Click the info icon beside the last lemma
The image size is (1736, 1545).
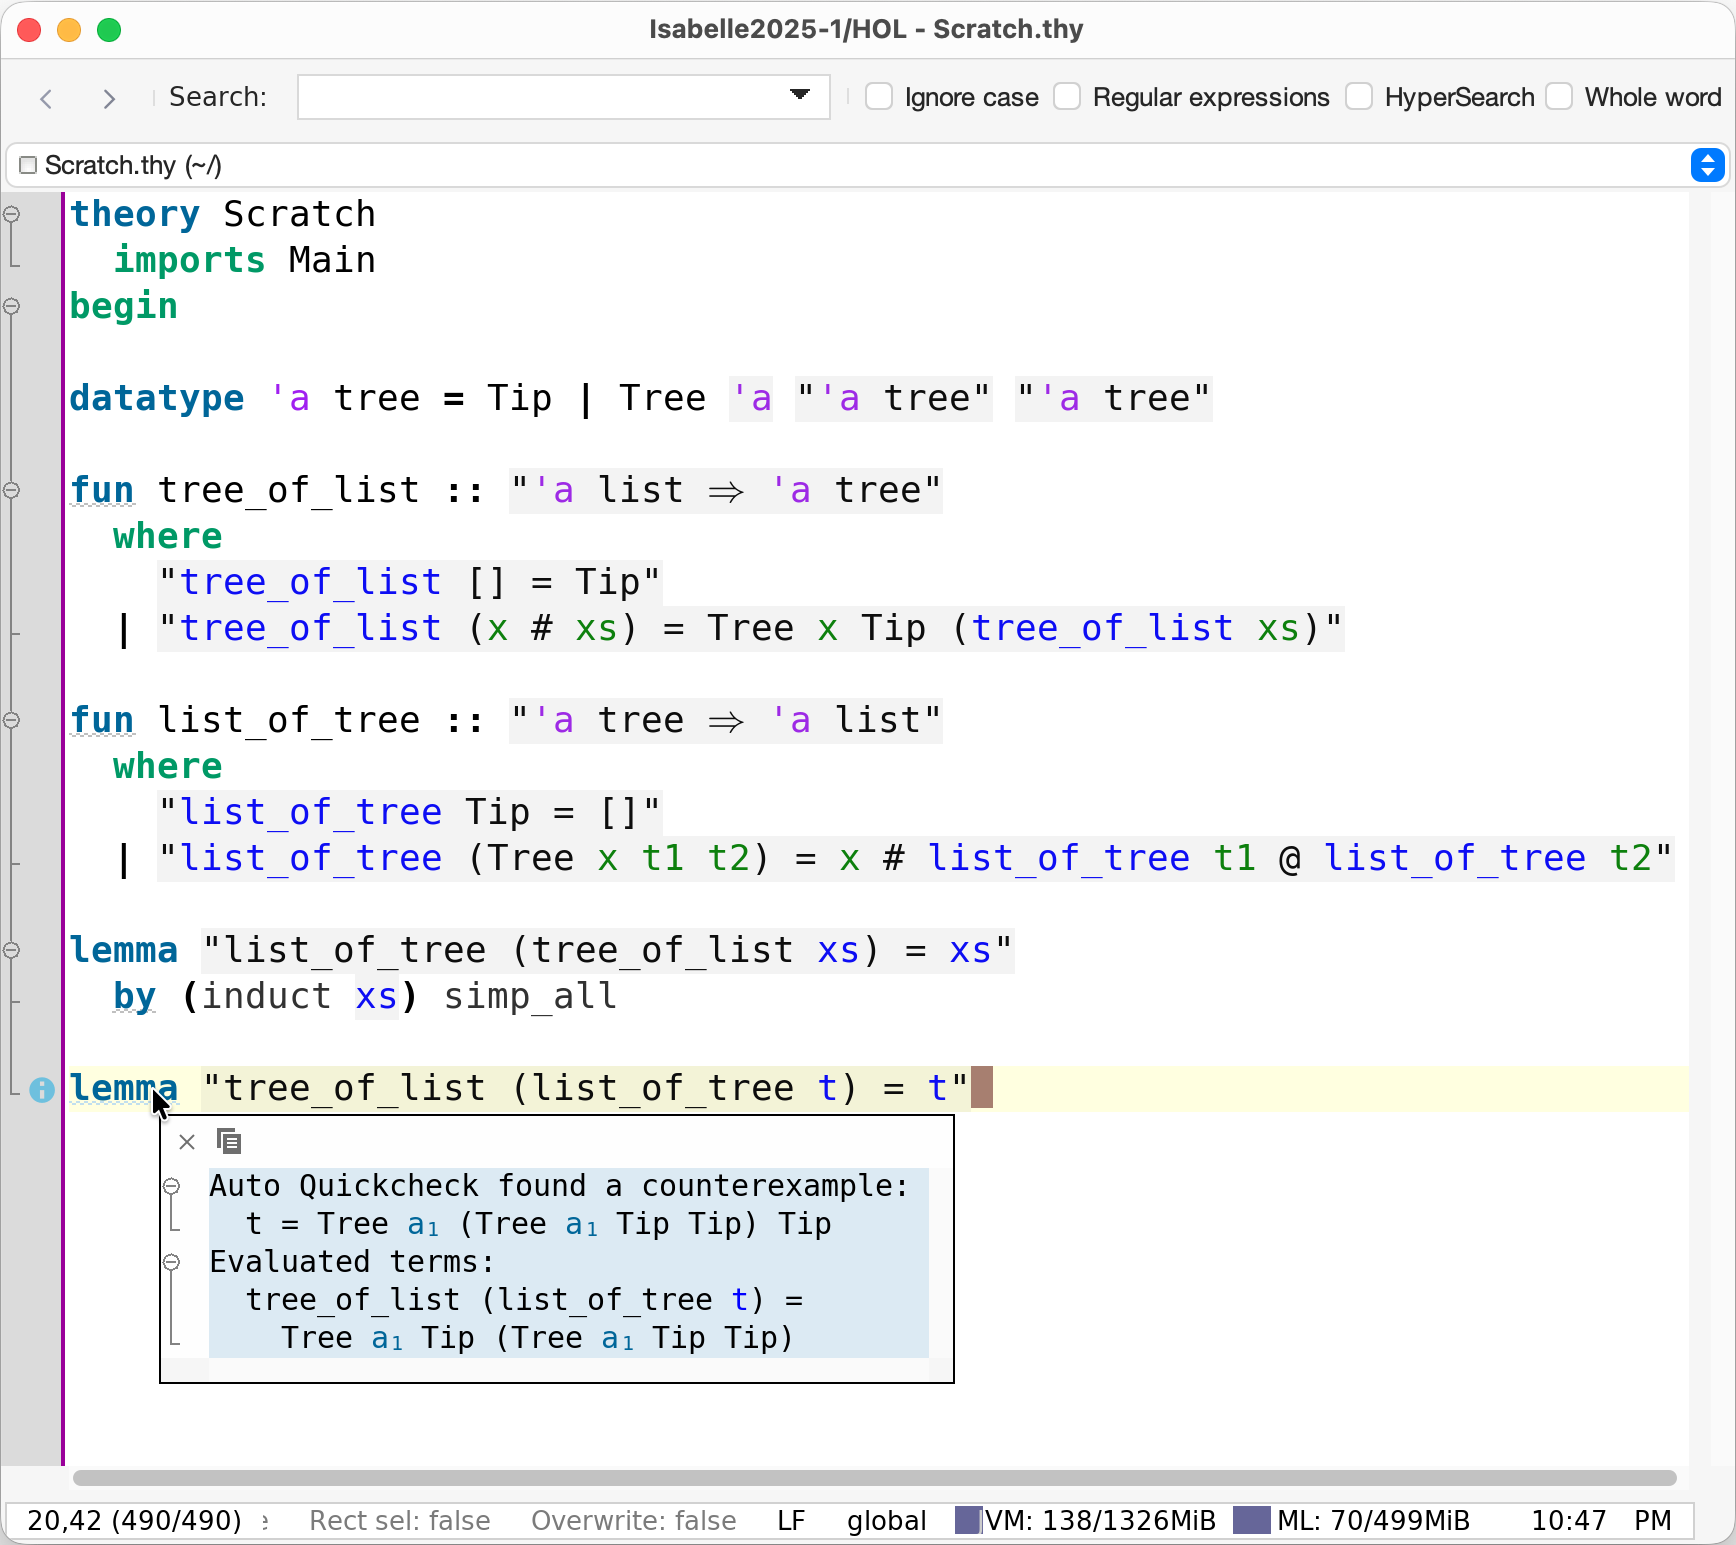(42, 1089)
